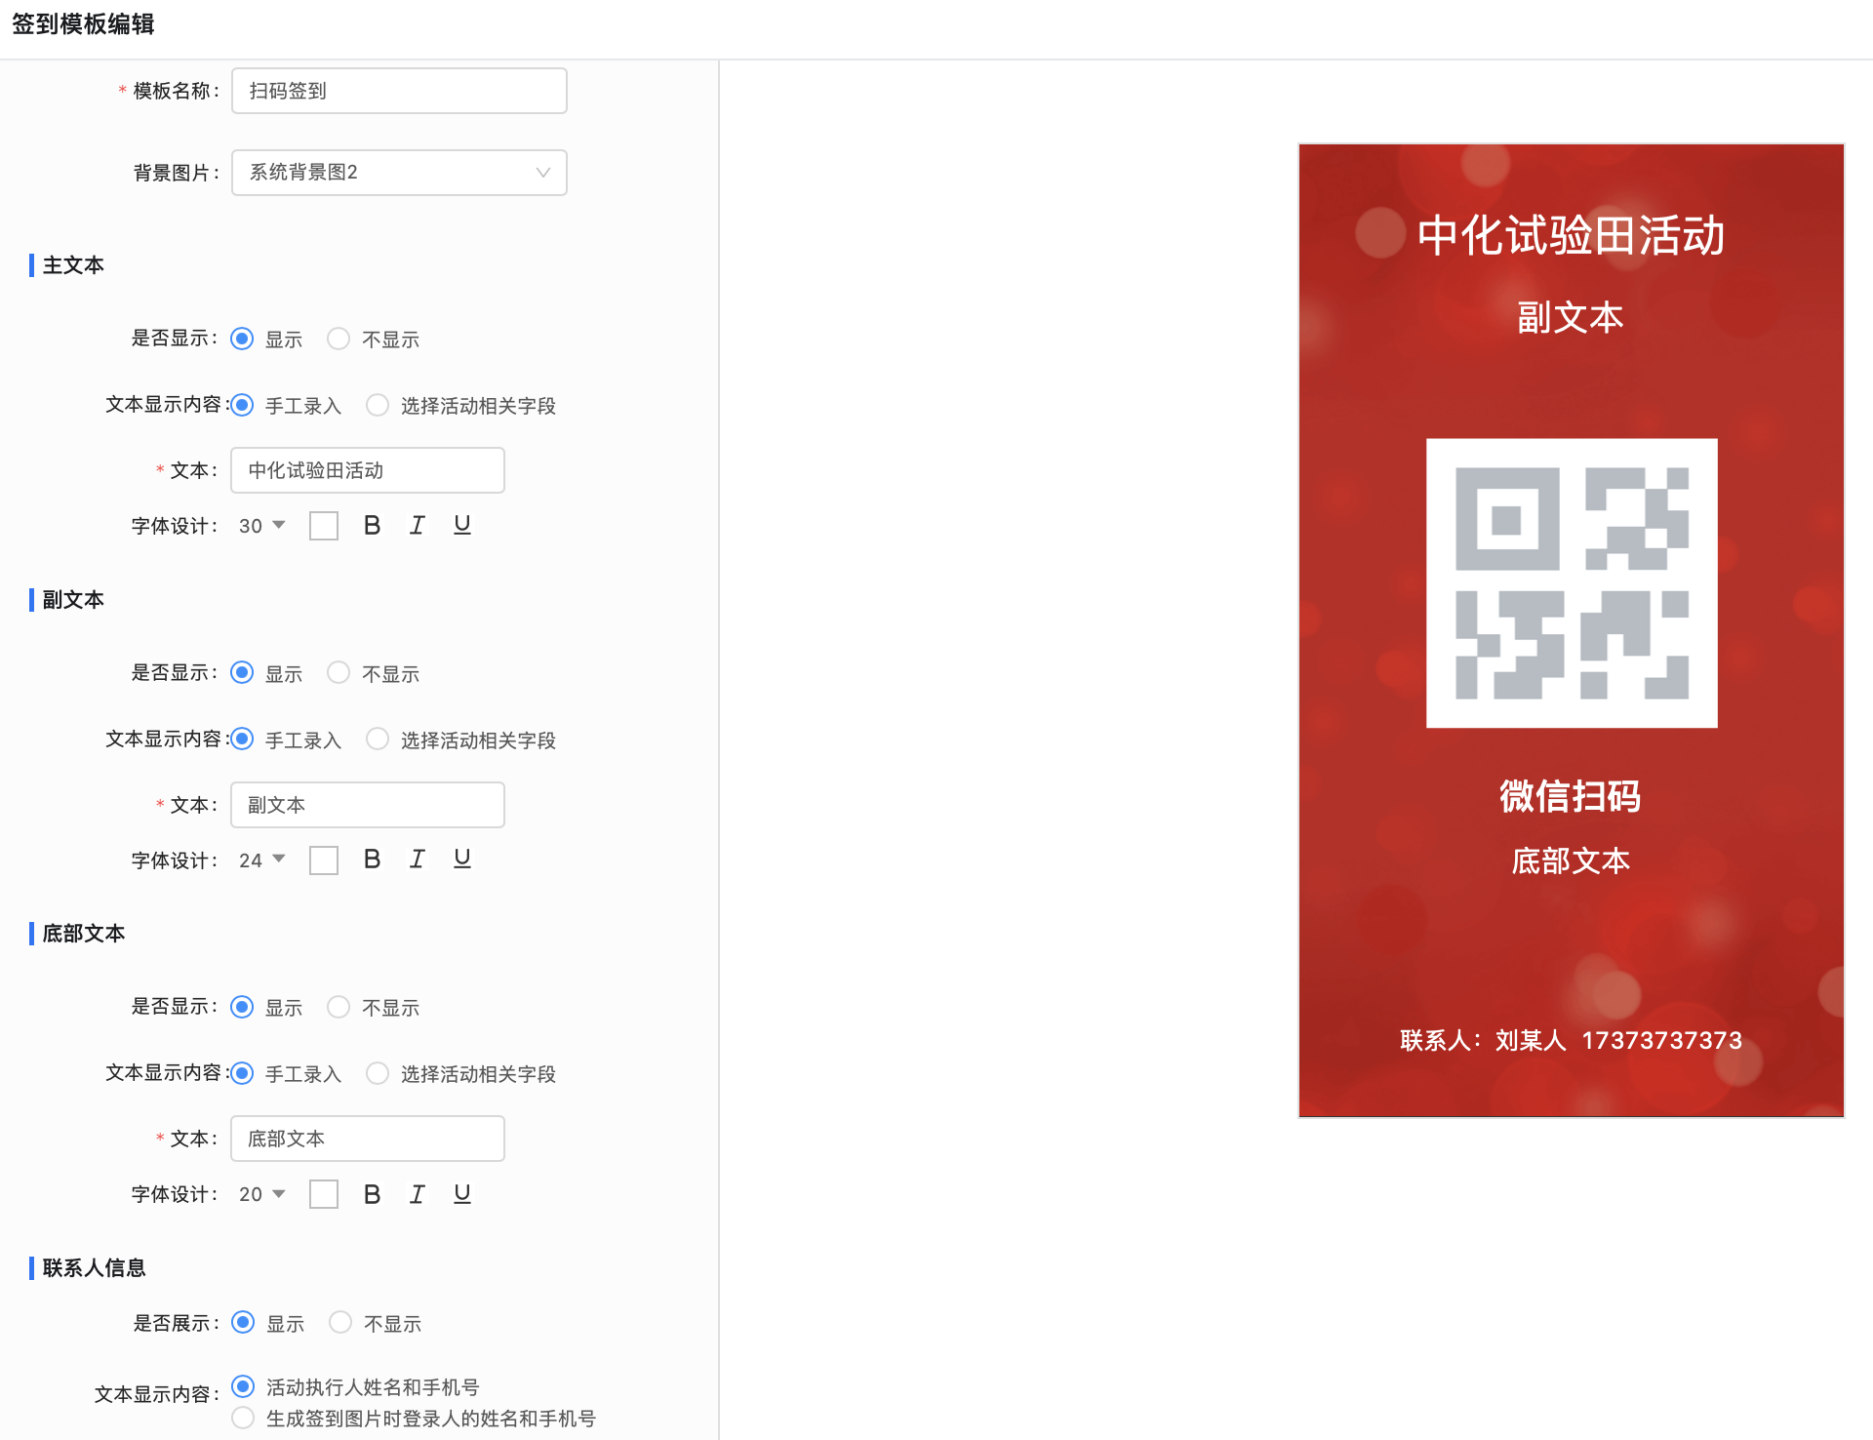
Task: Select 手工录入 for subtitle text content
Action: [242, 739]
